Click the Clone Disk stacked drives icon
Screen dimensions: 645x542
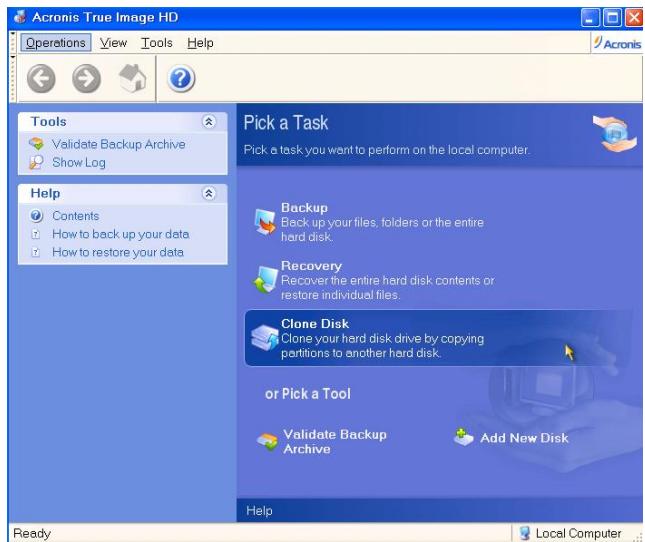[x=265, y=338]
